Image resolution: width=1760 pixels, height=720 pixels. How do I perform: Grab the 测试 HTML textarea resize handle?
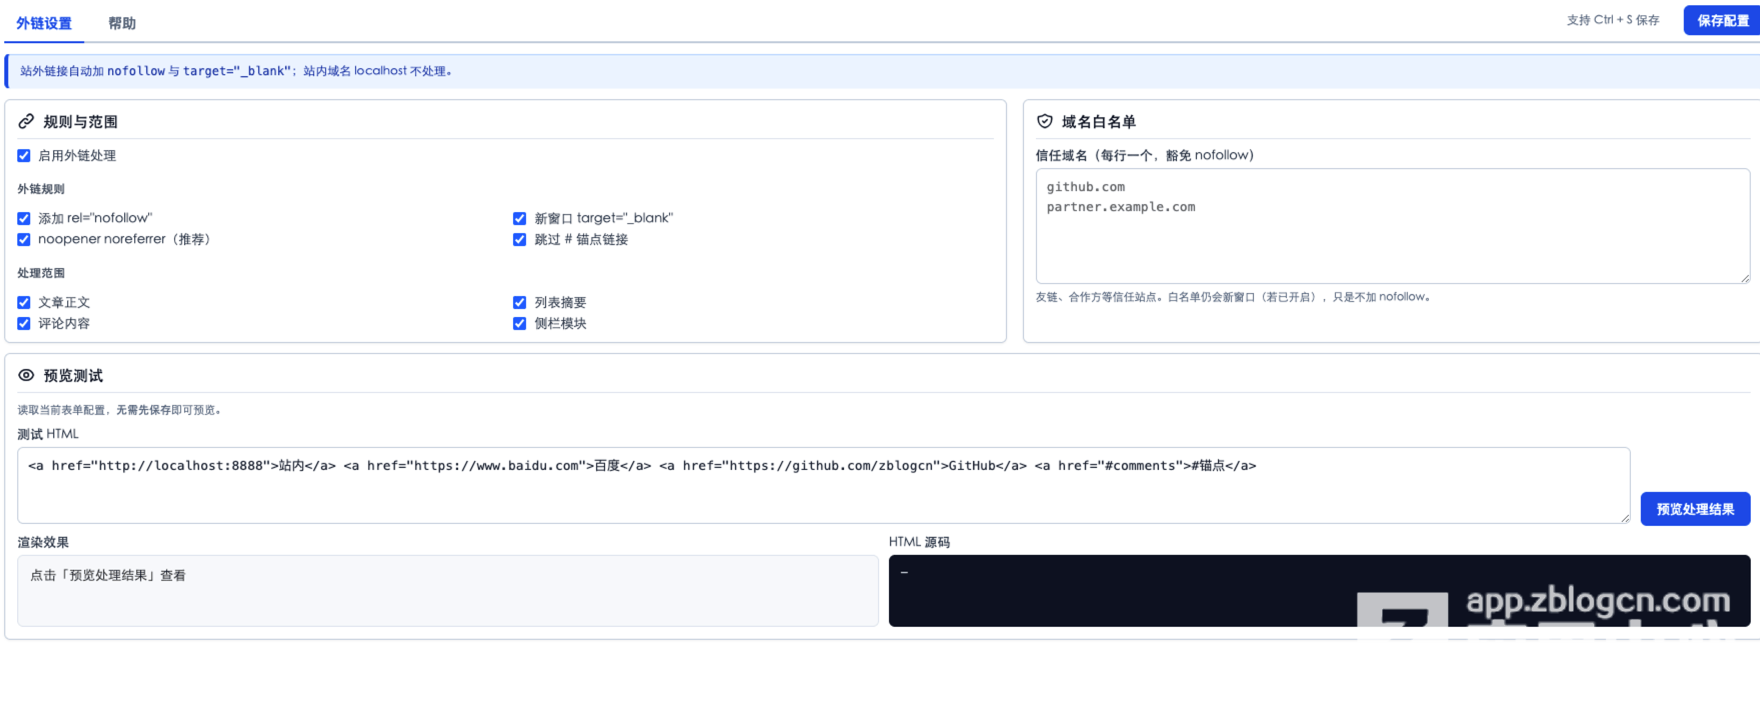[1624, 517]
